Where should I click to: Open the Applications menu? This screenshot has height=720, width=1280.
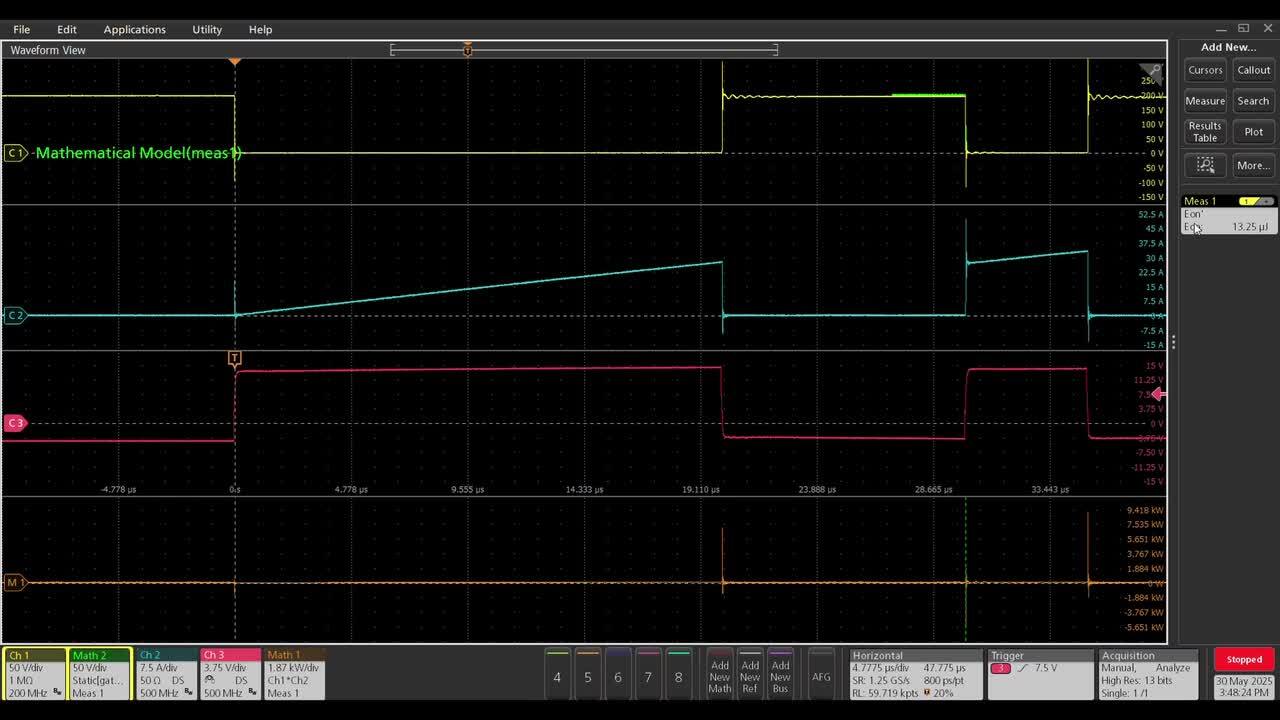tap(134, 29)
